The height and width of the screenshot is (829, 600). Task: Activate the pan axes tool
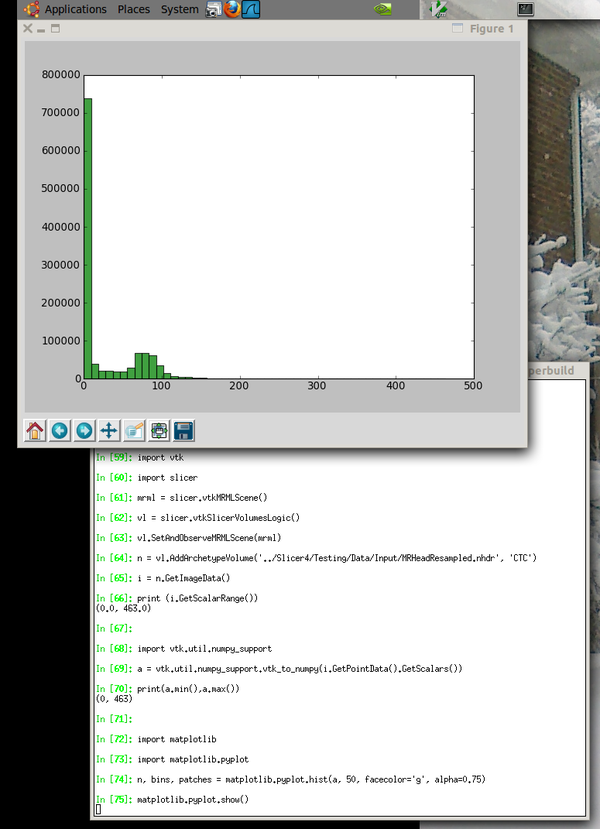[x=109, y=431]
